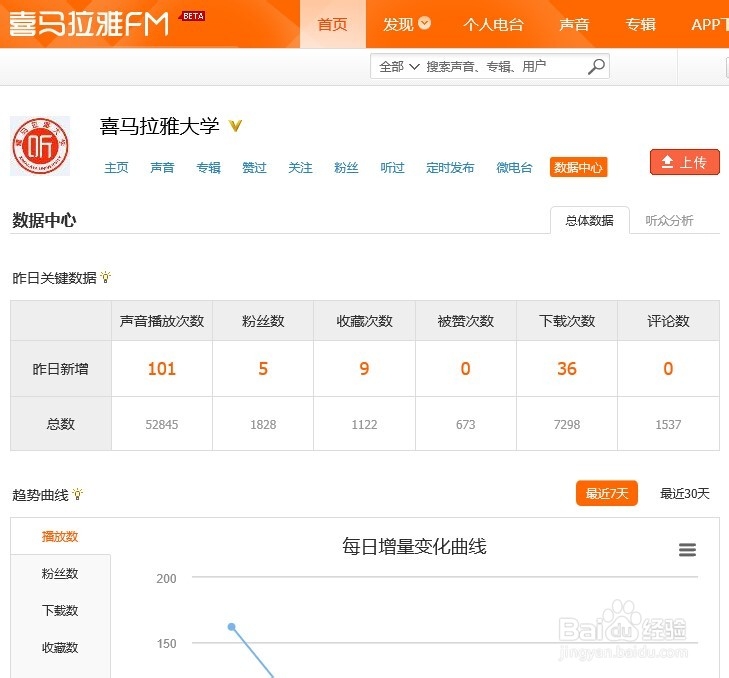Click the lightbulb hint beside 昨日关键数据
Viewport: 729px width, 678px height.
106,277
